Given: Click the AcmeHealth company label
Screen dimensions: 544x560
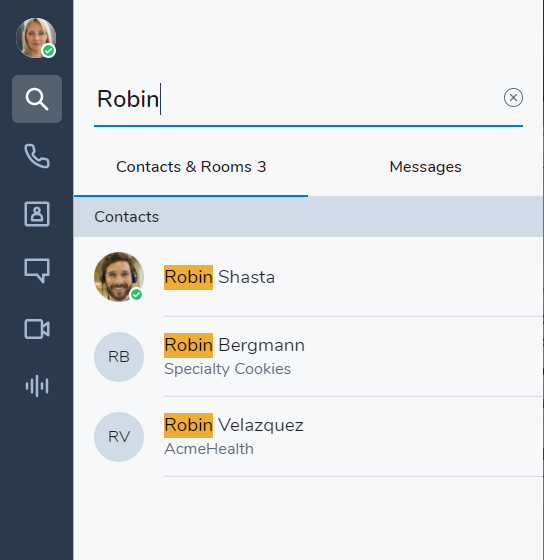Looking at the screenshot, I should tap(209, 449).
